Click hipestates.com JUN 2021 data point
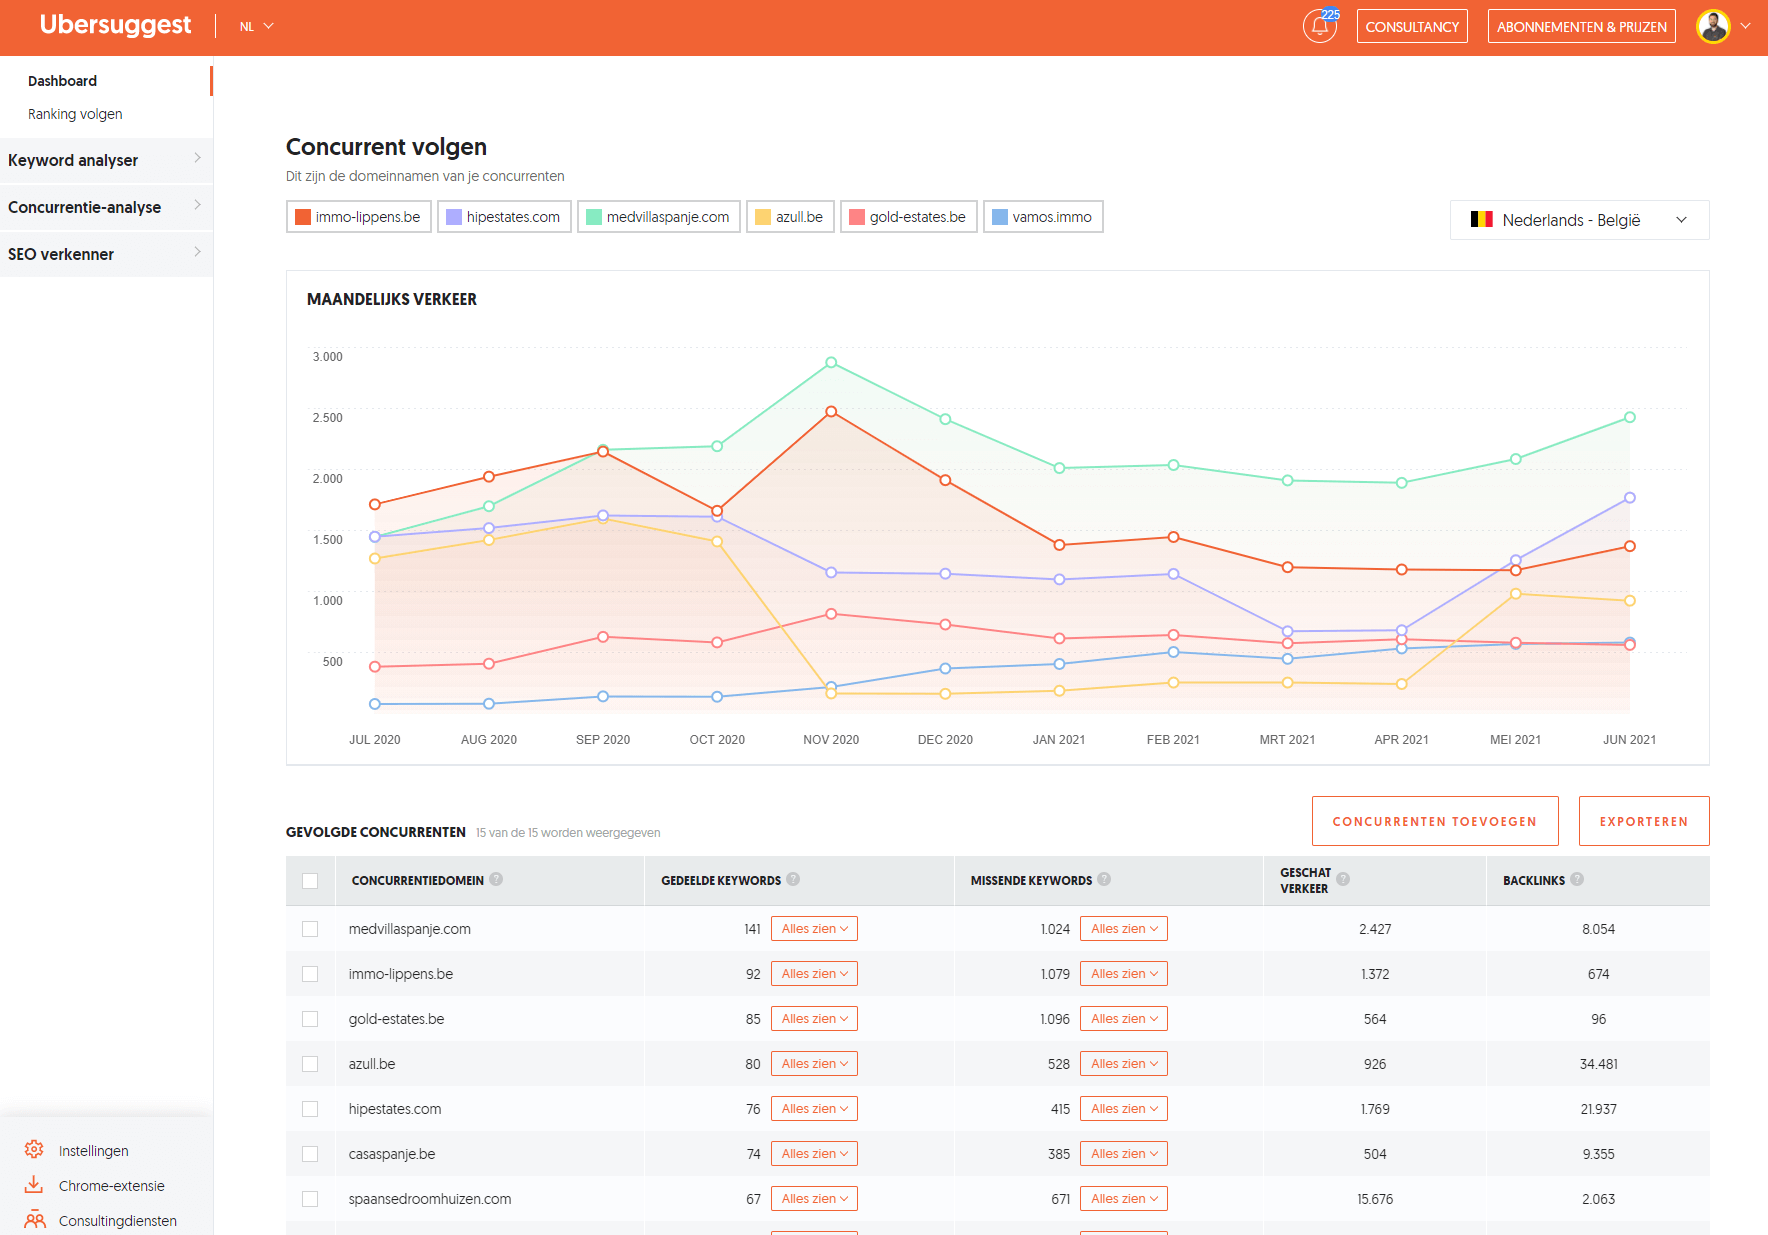 (1630, 498)
